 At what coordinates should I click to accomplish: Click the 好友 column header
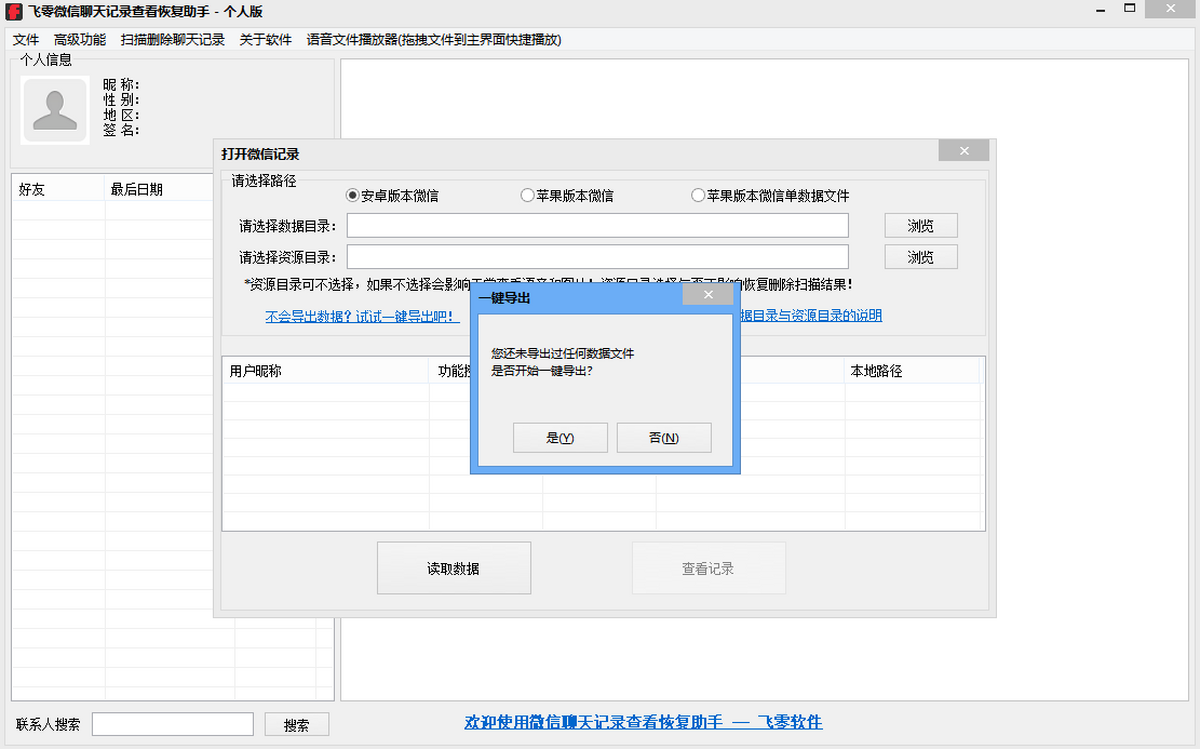click(x=58, y=189)
